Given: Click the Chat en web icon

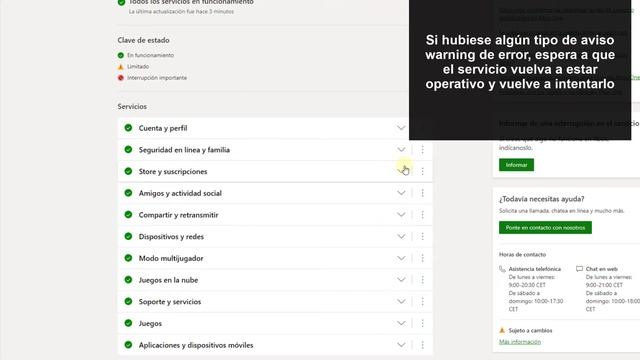Looking at the screenshot, I should coord(579,269).
